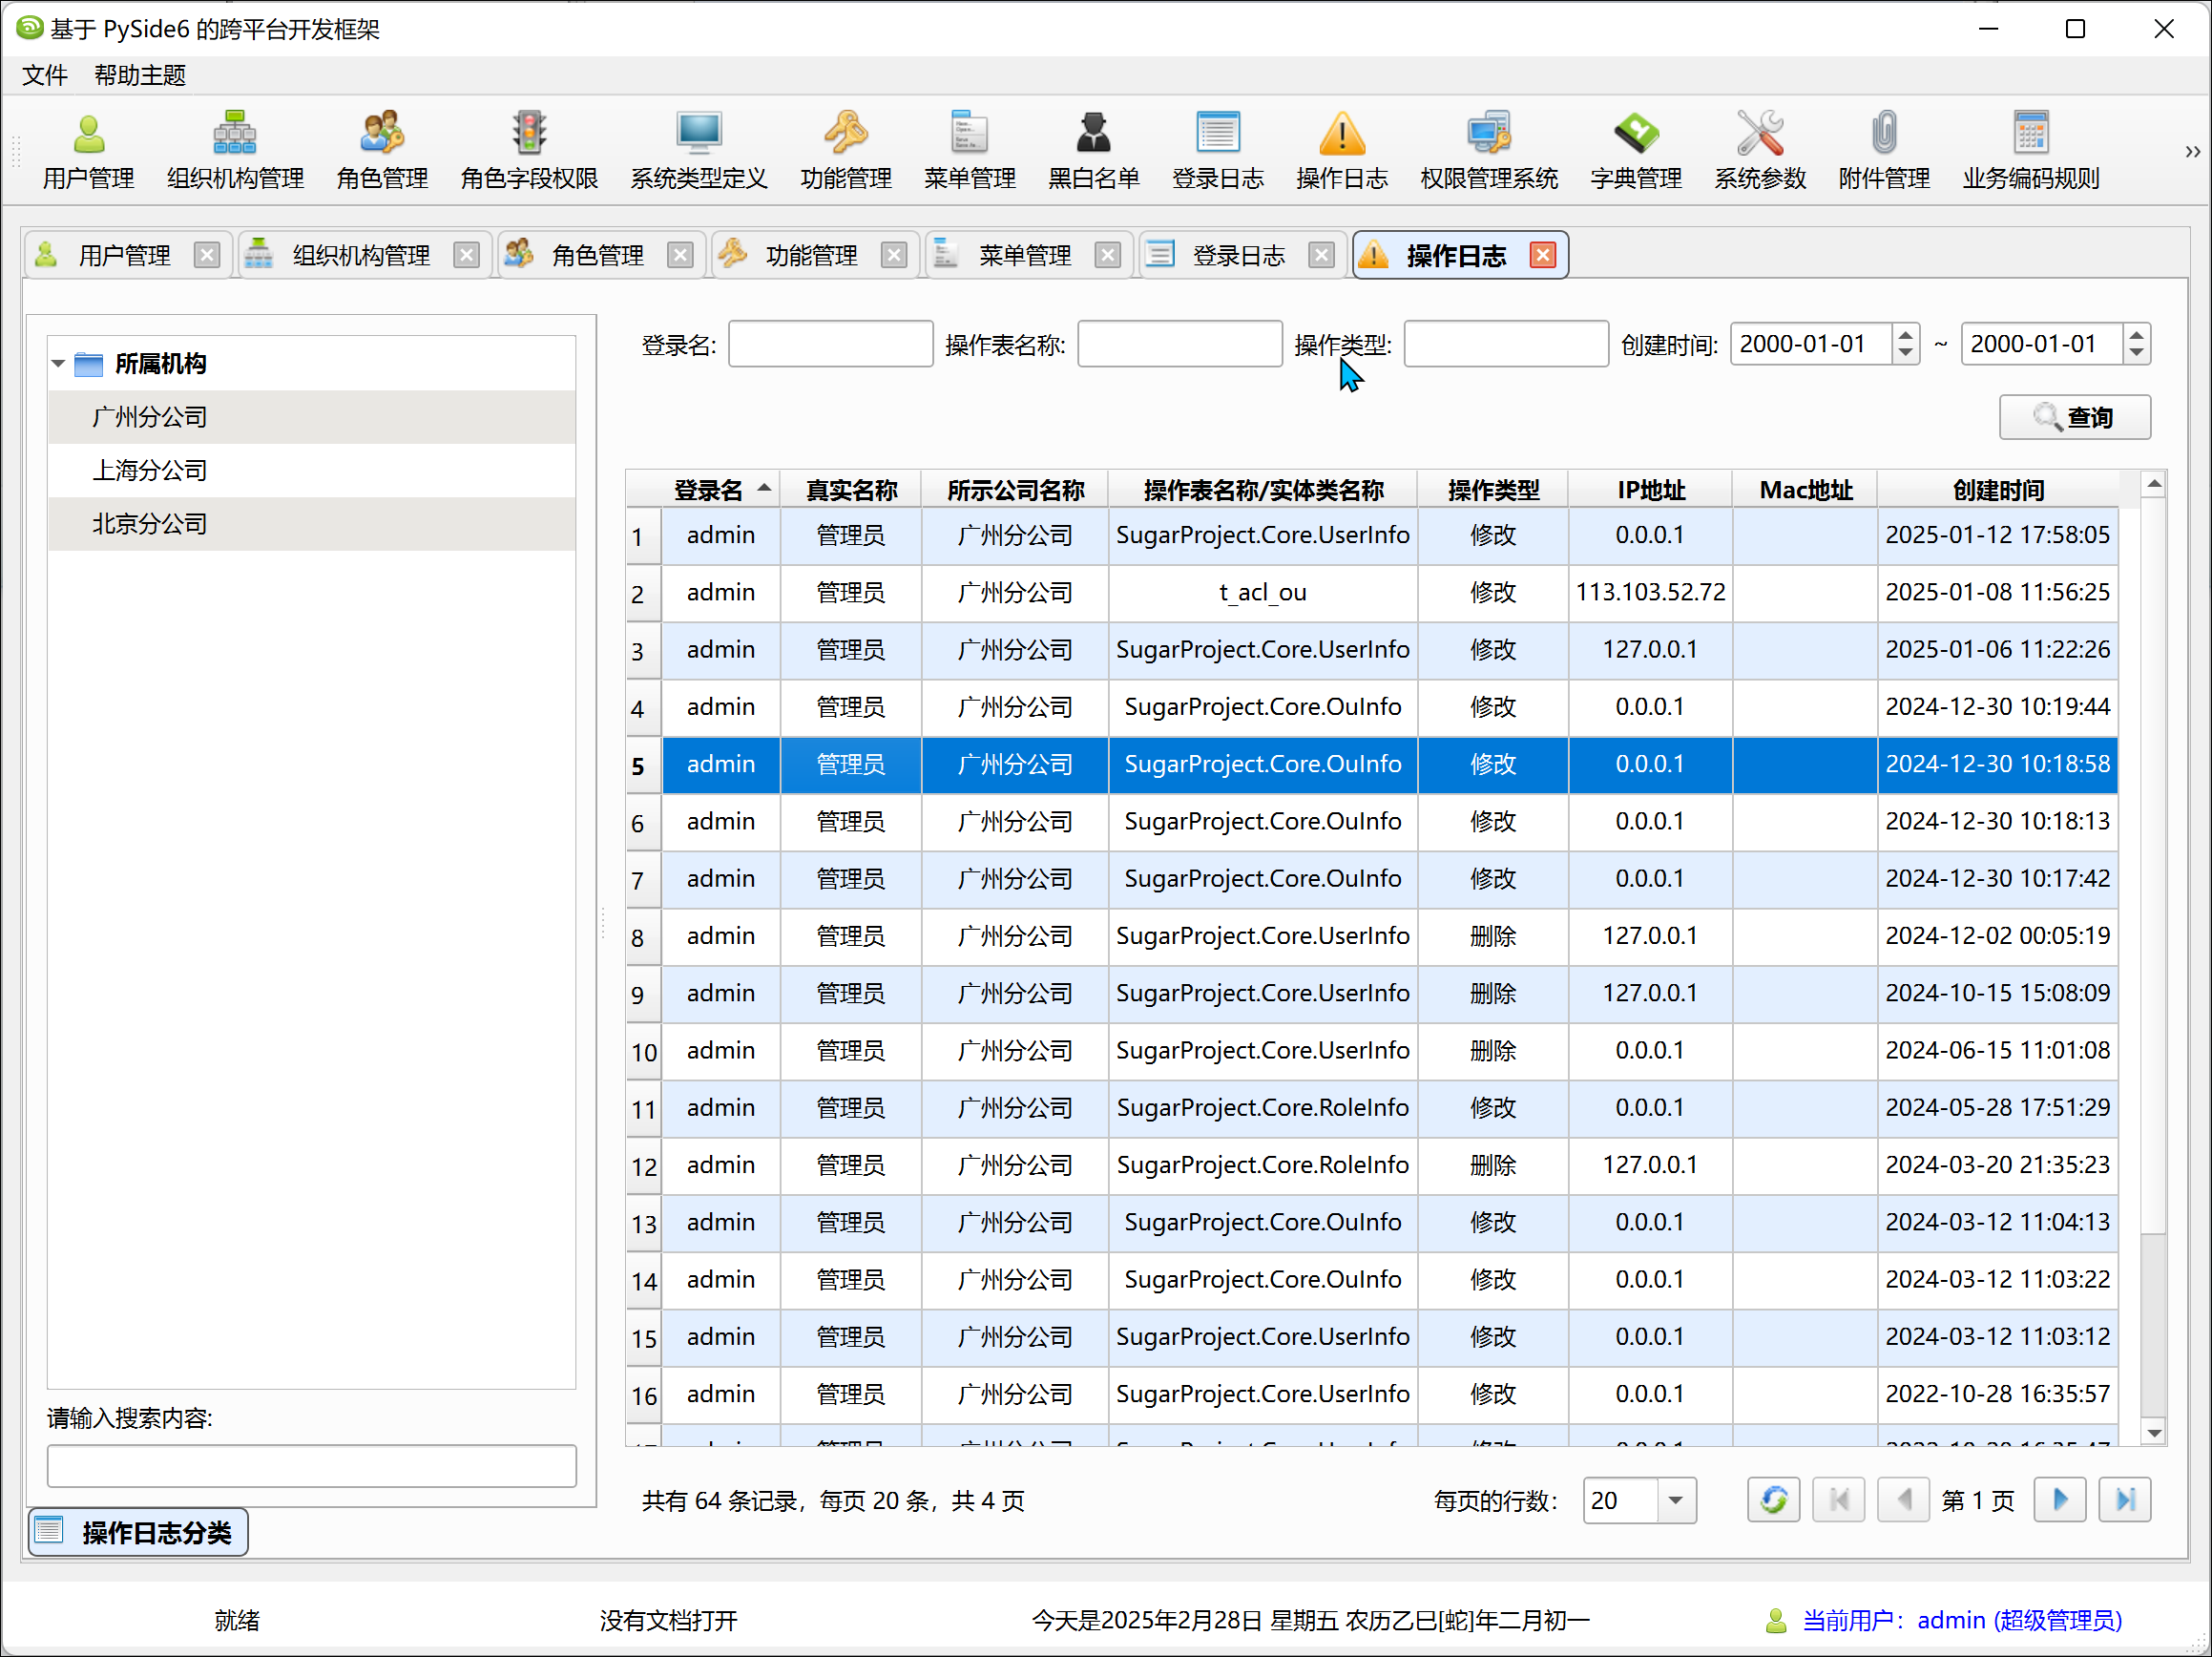
Task: Jump to last page of records
Action: point(2125,1500)
